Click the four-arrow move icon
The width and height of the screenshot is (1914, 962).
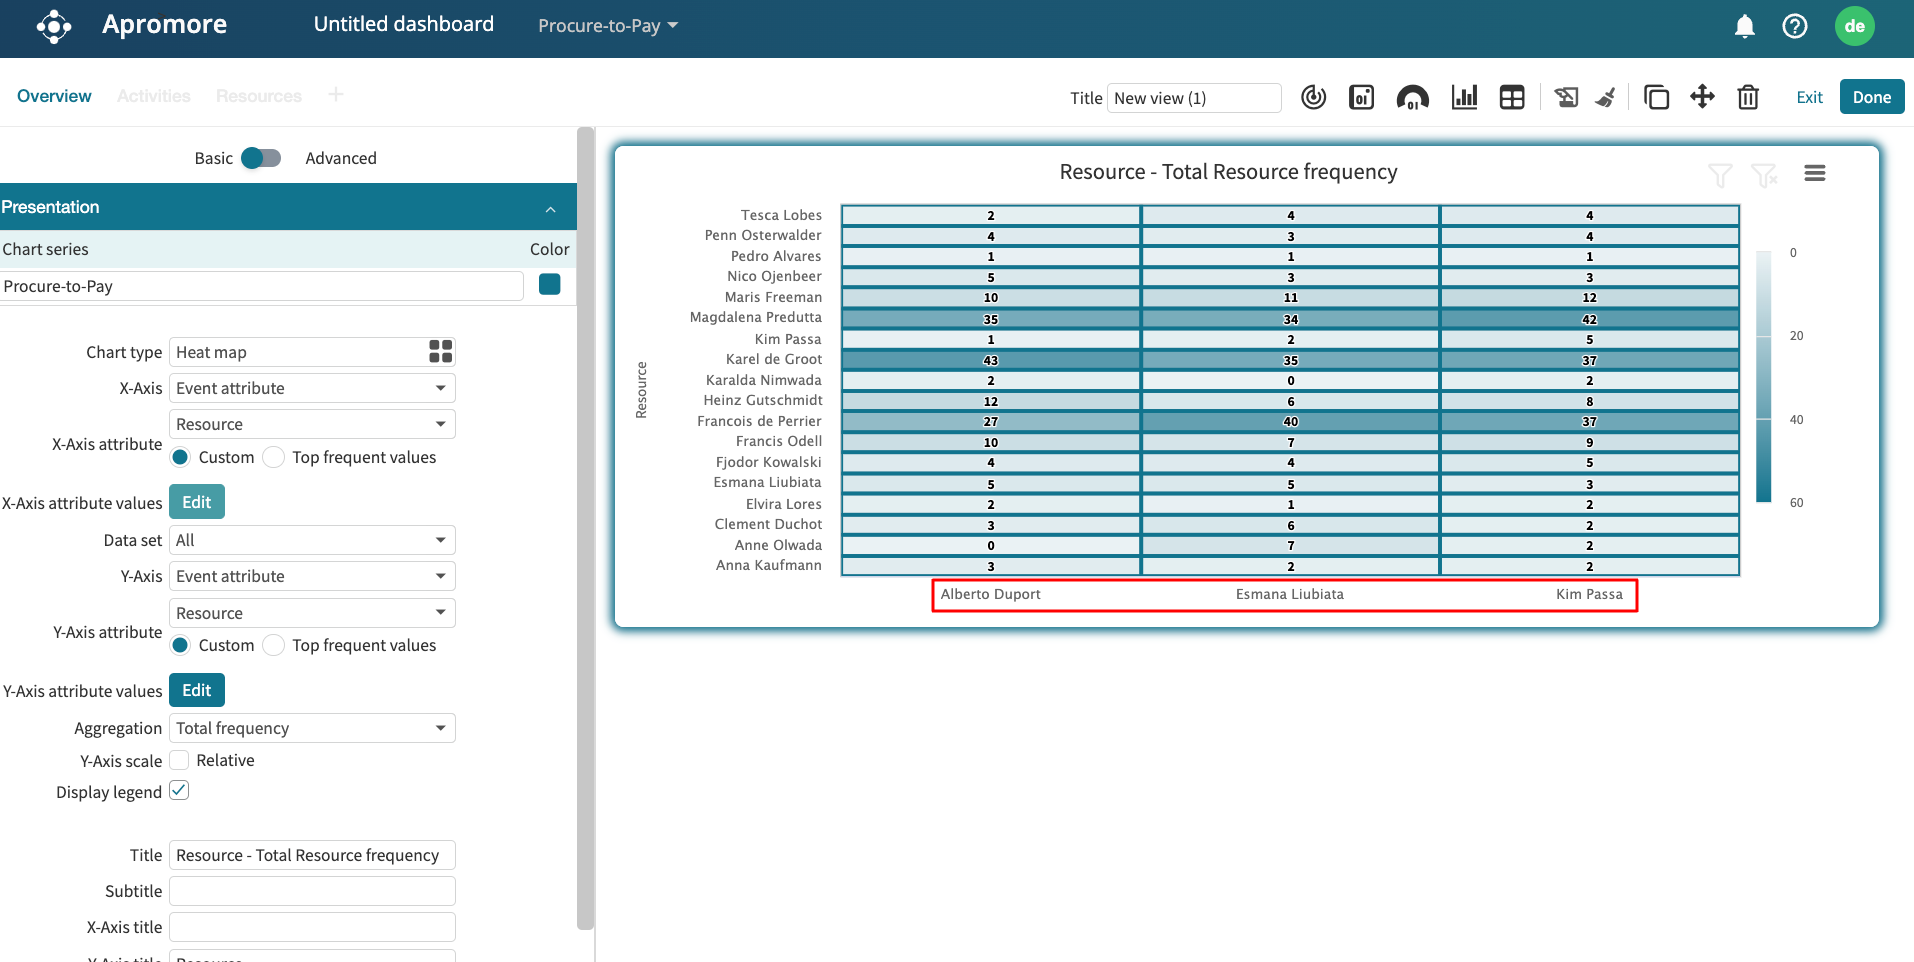(1702, 97)
